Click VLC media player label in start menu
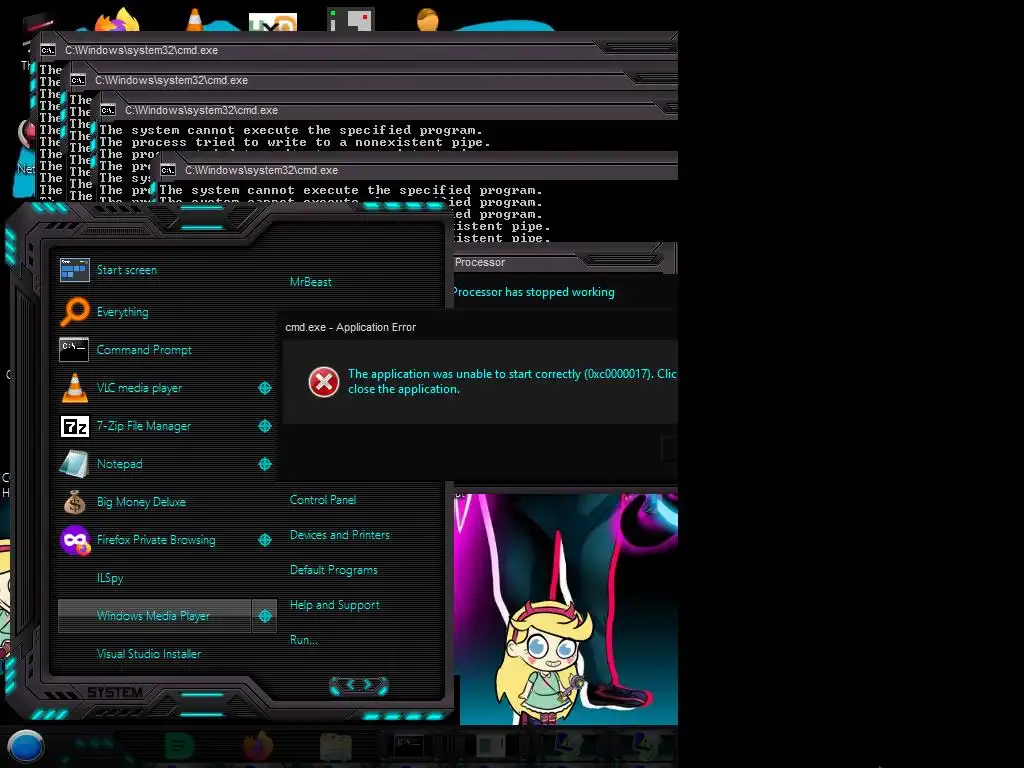Screen dimensions: 1024x768 point(139,388)
